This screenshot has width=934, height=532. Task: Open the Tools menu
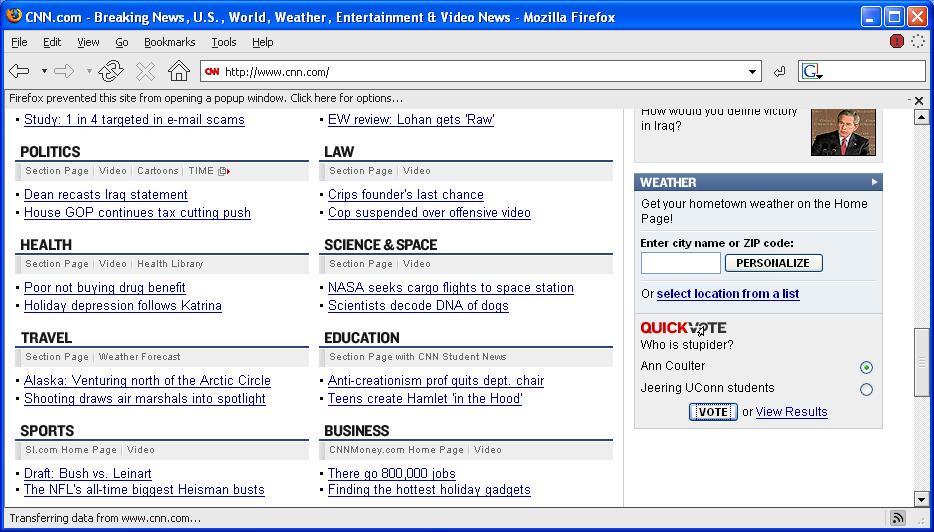[223, 42]
